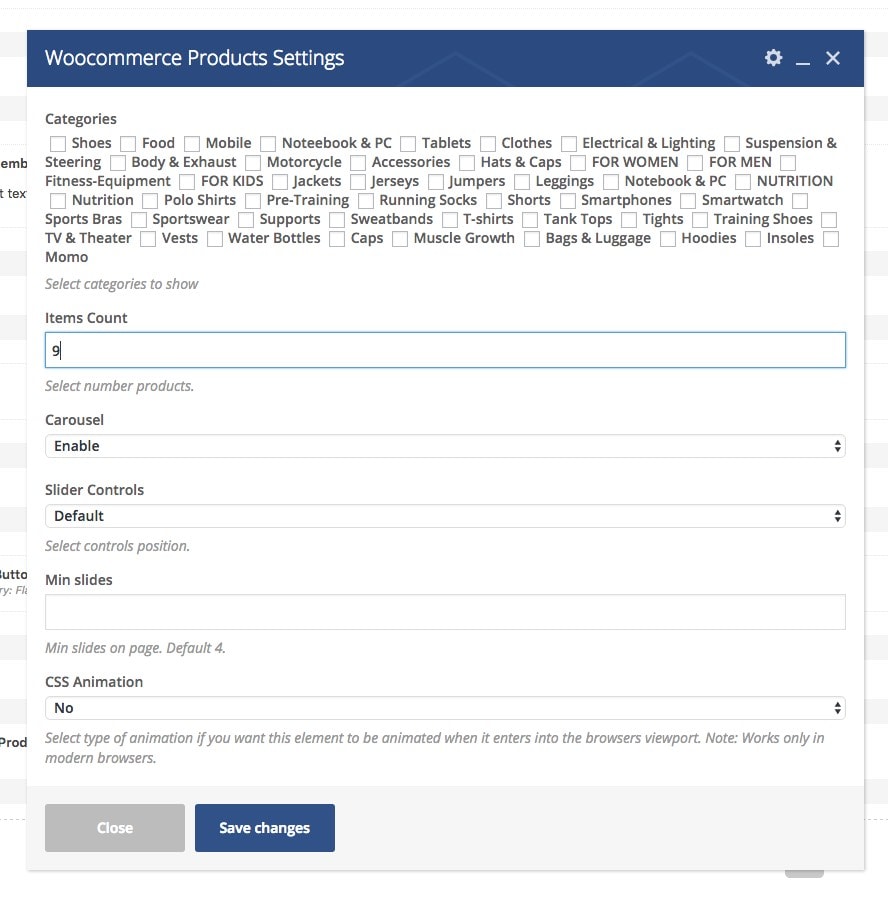
Task: Enable the Sportswear category checkbox
Action: 138,220
